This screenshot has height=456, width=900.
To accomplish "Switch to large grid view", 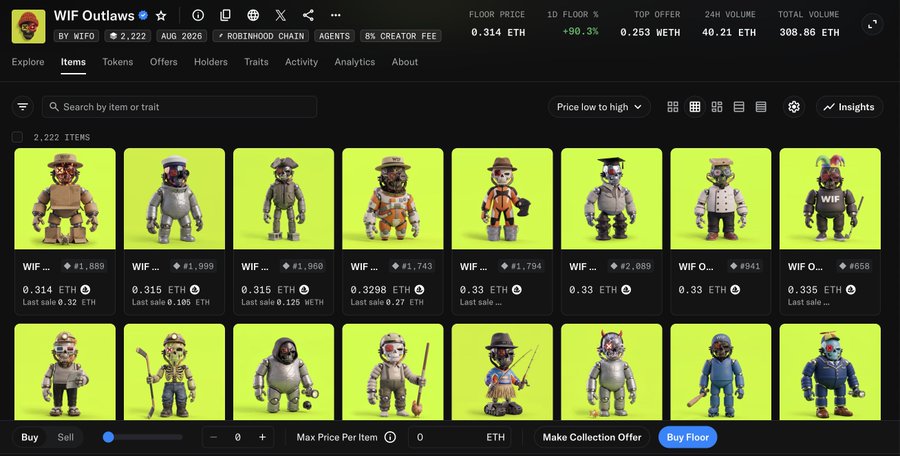I will pos(673,107).
